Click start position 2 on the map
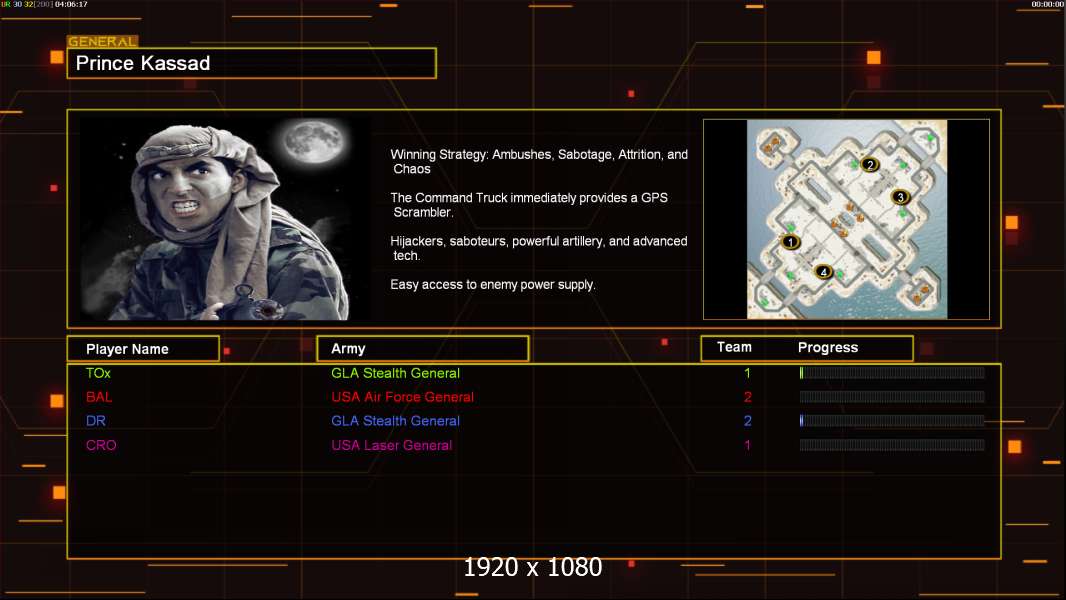1066x600 pixels. (x=870, y=164)
